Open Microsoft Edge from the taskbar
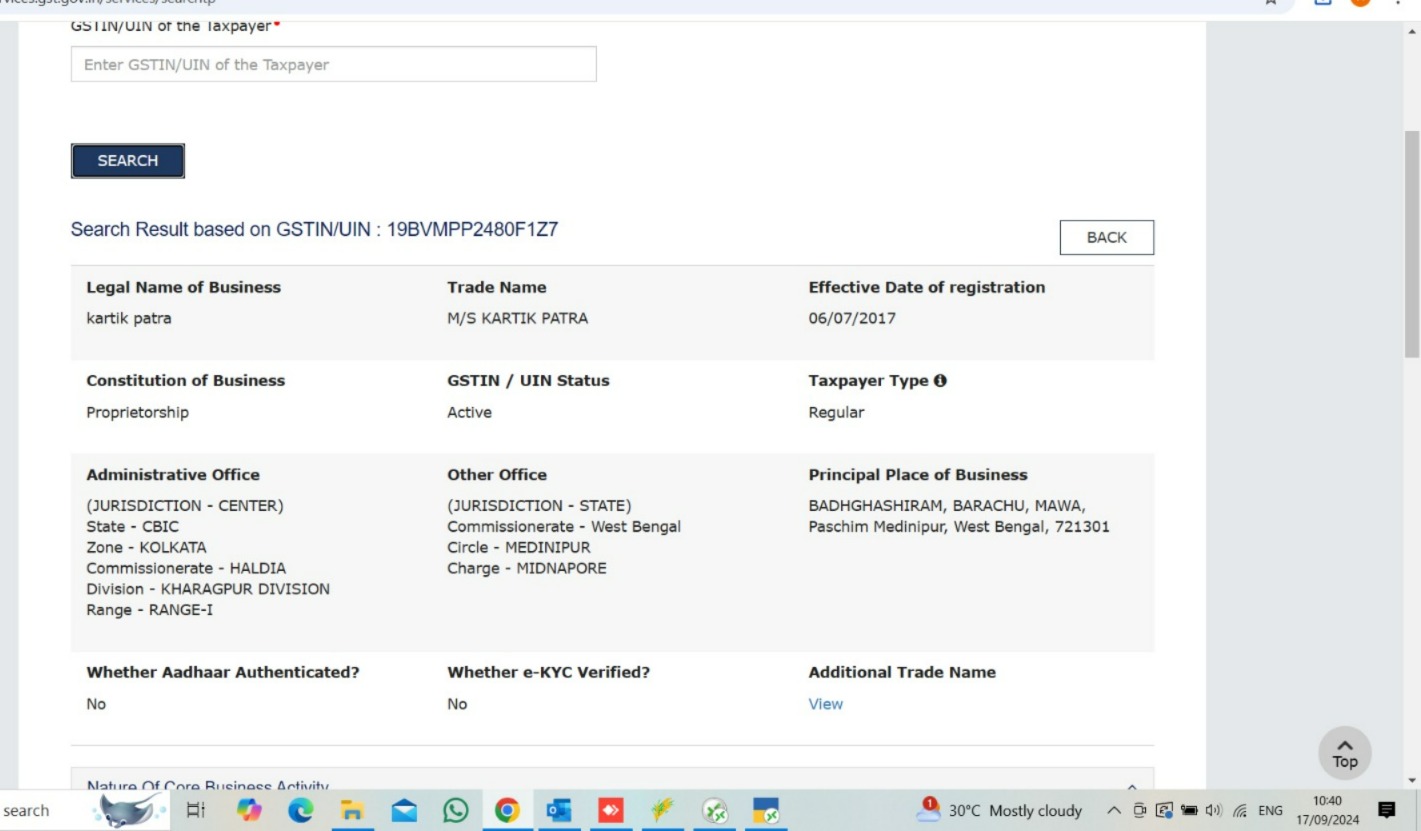 coord(300,810)
